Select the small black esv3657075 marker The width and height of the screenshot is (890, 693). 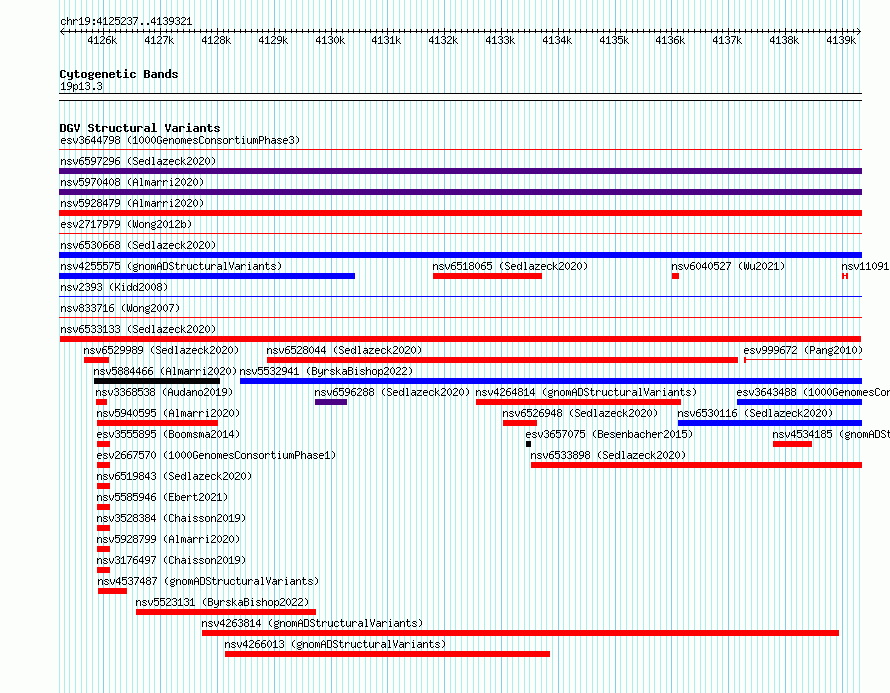click(x=528, y=444)
